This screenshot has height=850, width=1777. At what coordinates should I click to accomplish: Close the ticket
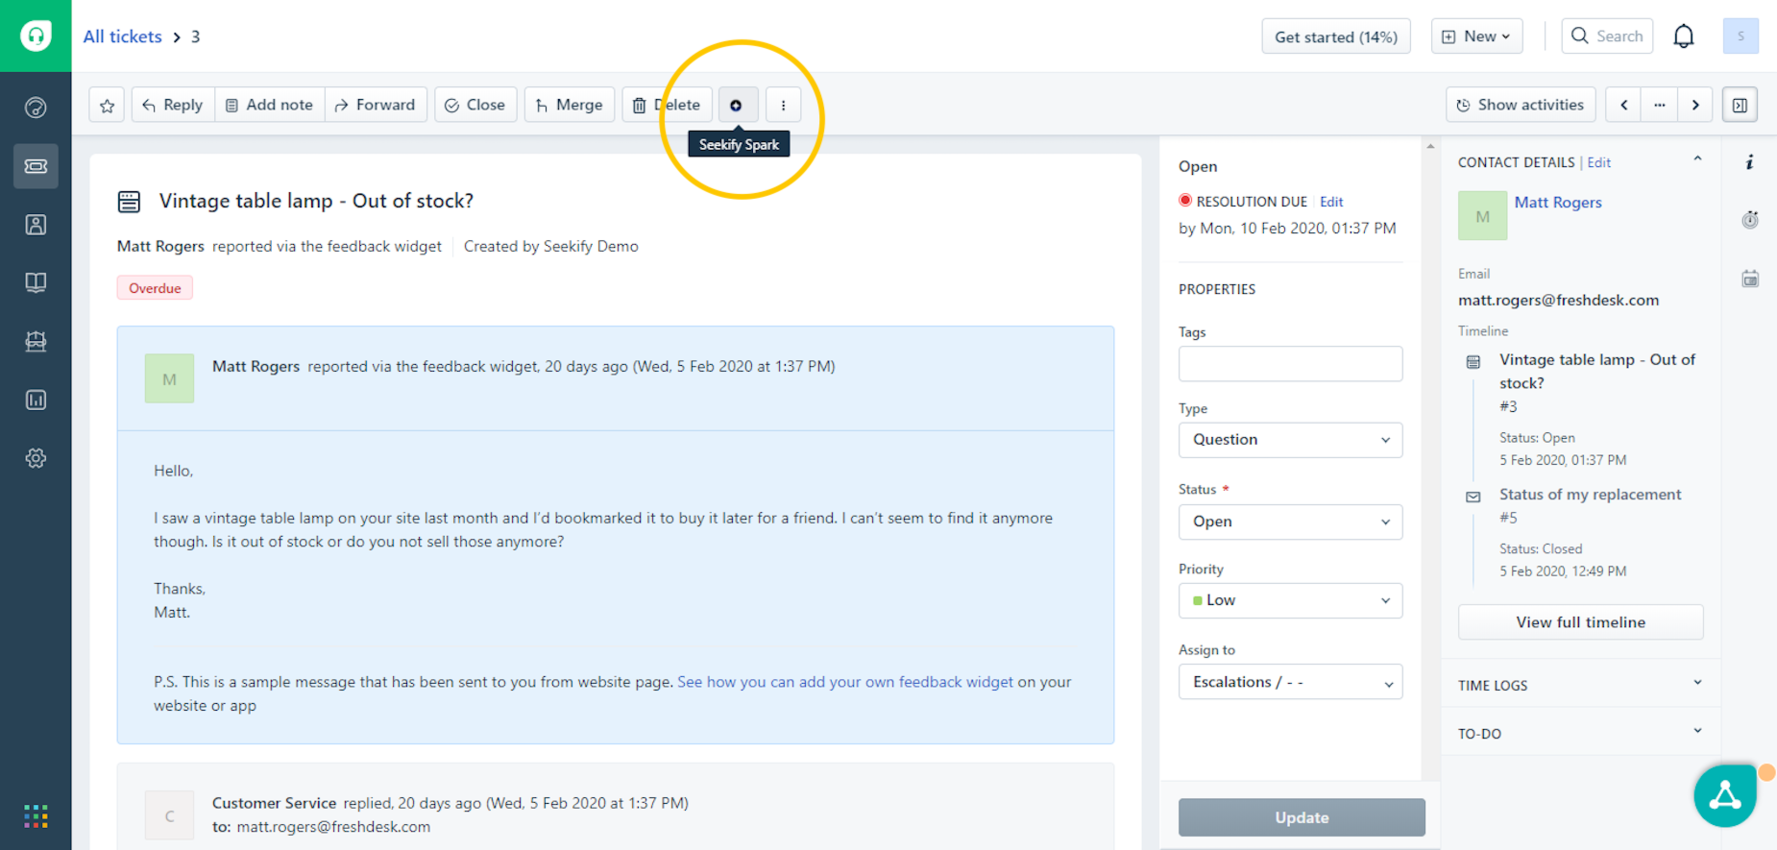tap(475, 105)
